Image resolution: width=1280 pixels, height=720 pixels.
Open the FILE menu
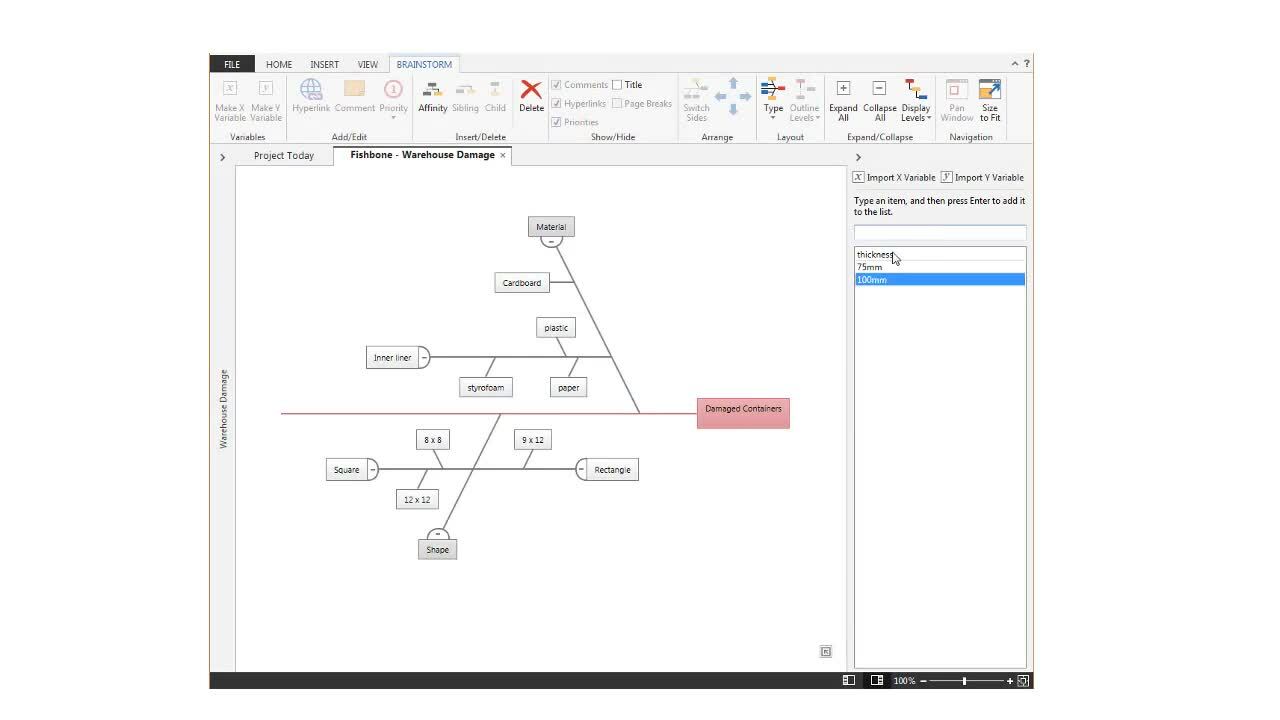[231, 64]
